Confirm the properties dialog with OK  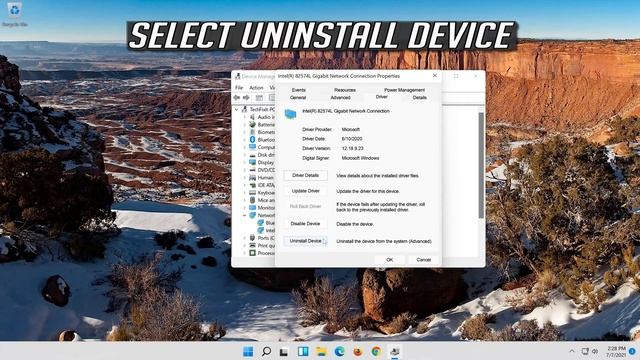[389, 260]
